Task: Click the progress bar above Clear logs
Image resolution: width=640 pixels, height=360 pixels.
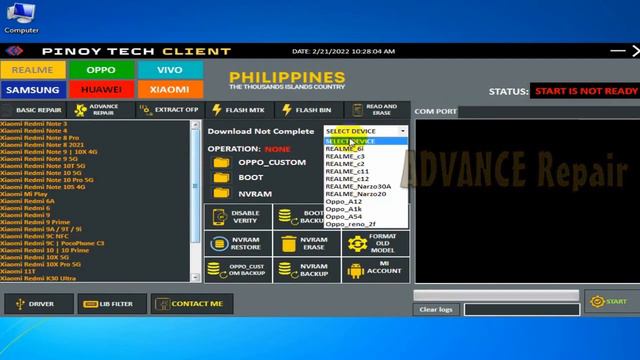Action: 496,295
